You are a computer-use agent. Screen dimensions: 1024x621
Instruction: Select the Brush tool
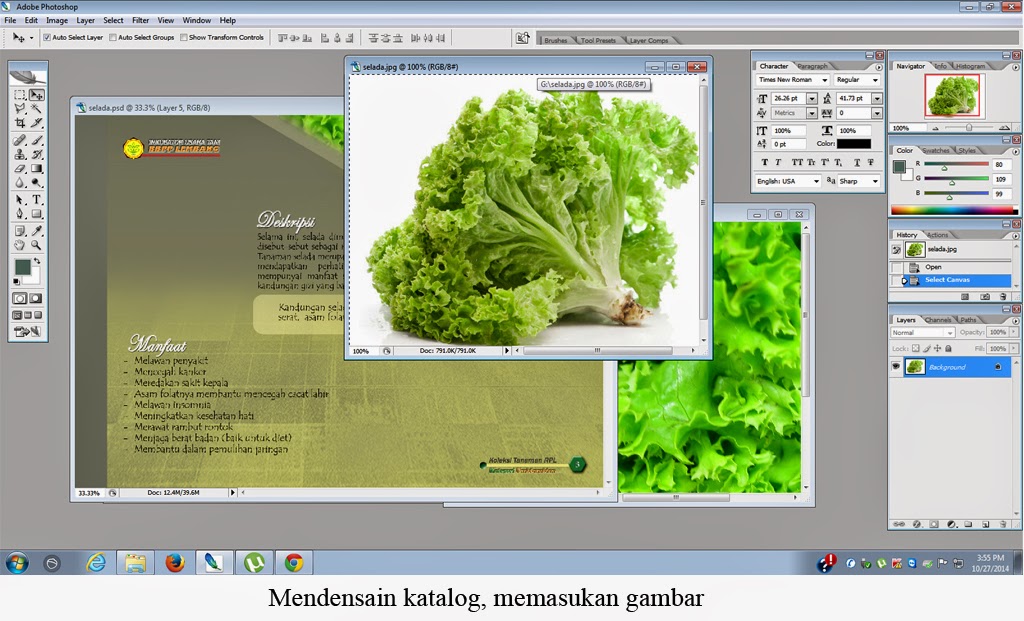click(37, 140)
